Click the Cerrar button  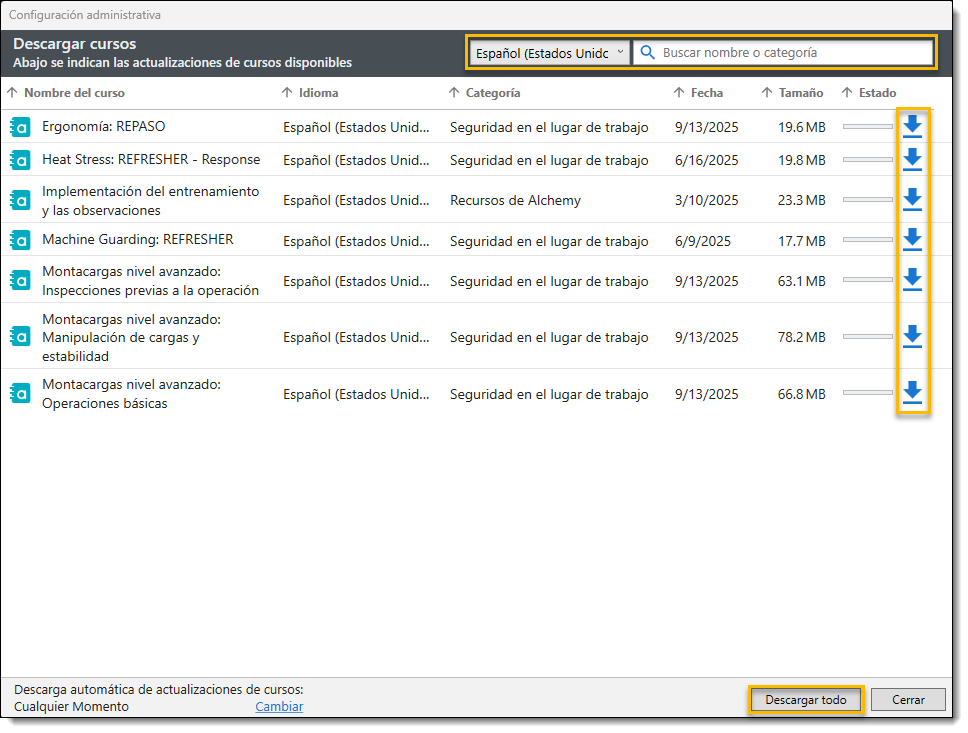coord(908,700)
